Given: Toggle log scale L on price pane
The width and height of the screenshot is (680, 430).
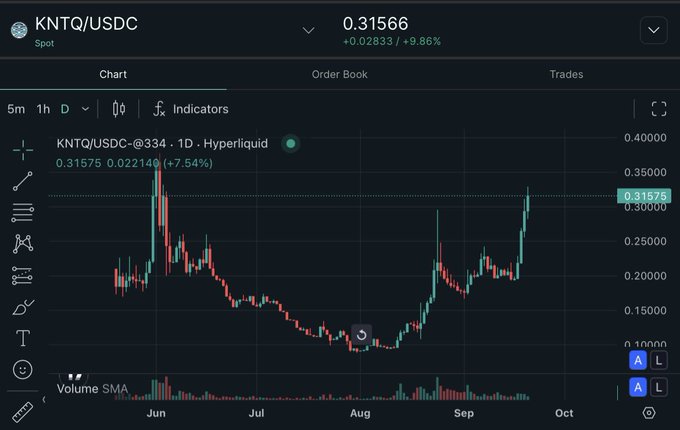Looking at the screenshot, I should point(659,360).
